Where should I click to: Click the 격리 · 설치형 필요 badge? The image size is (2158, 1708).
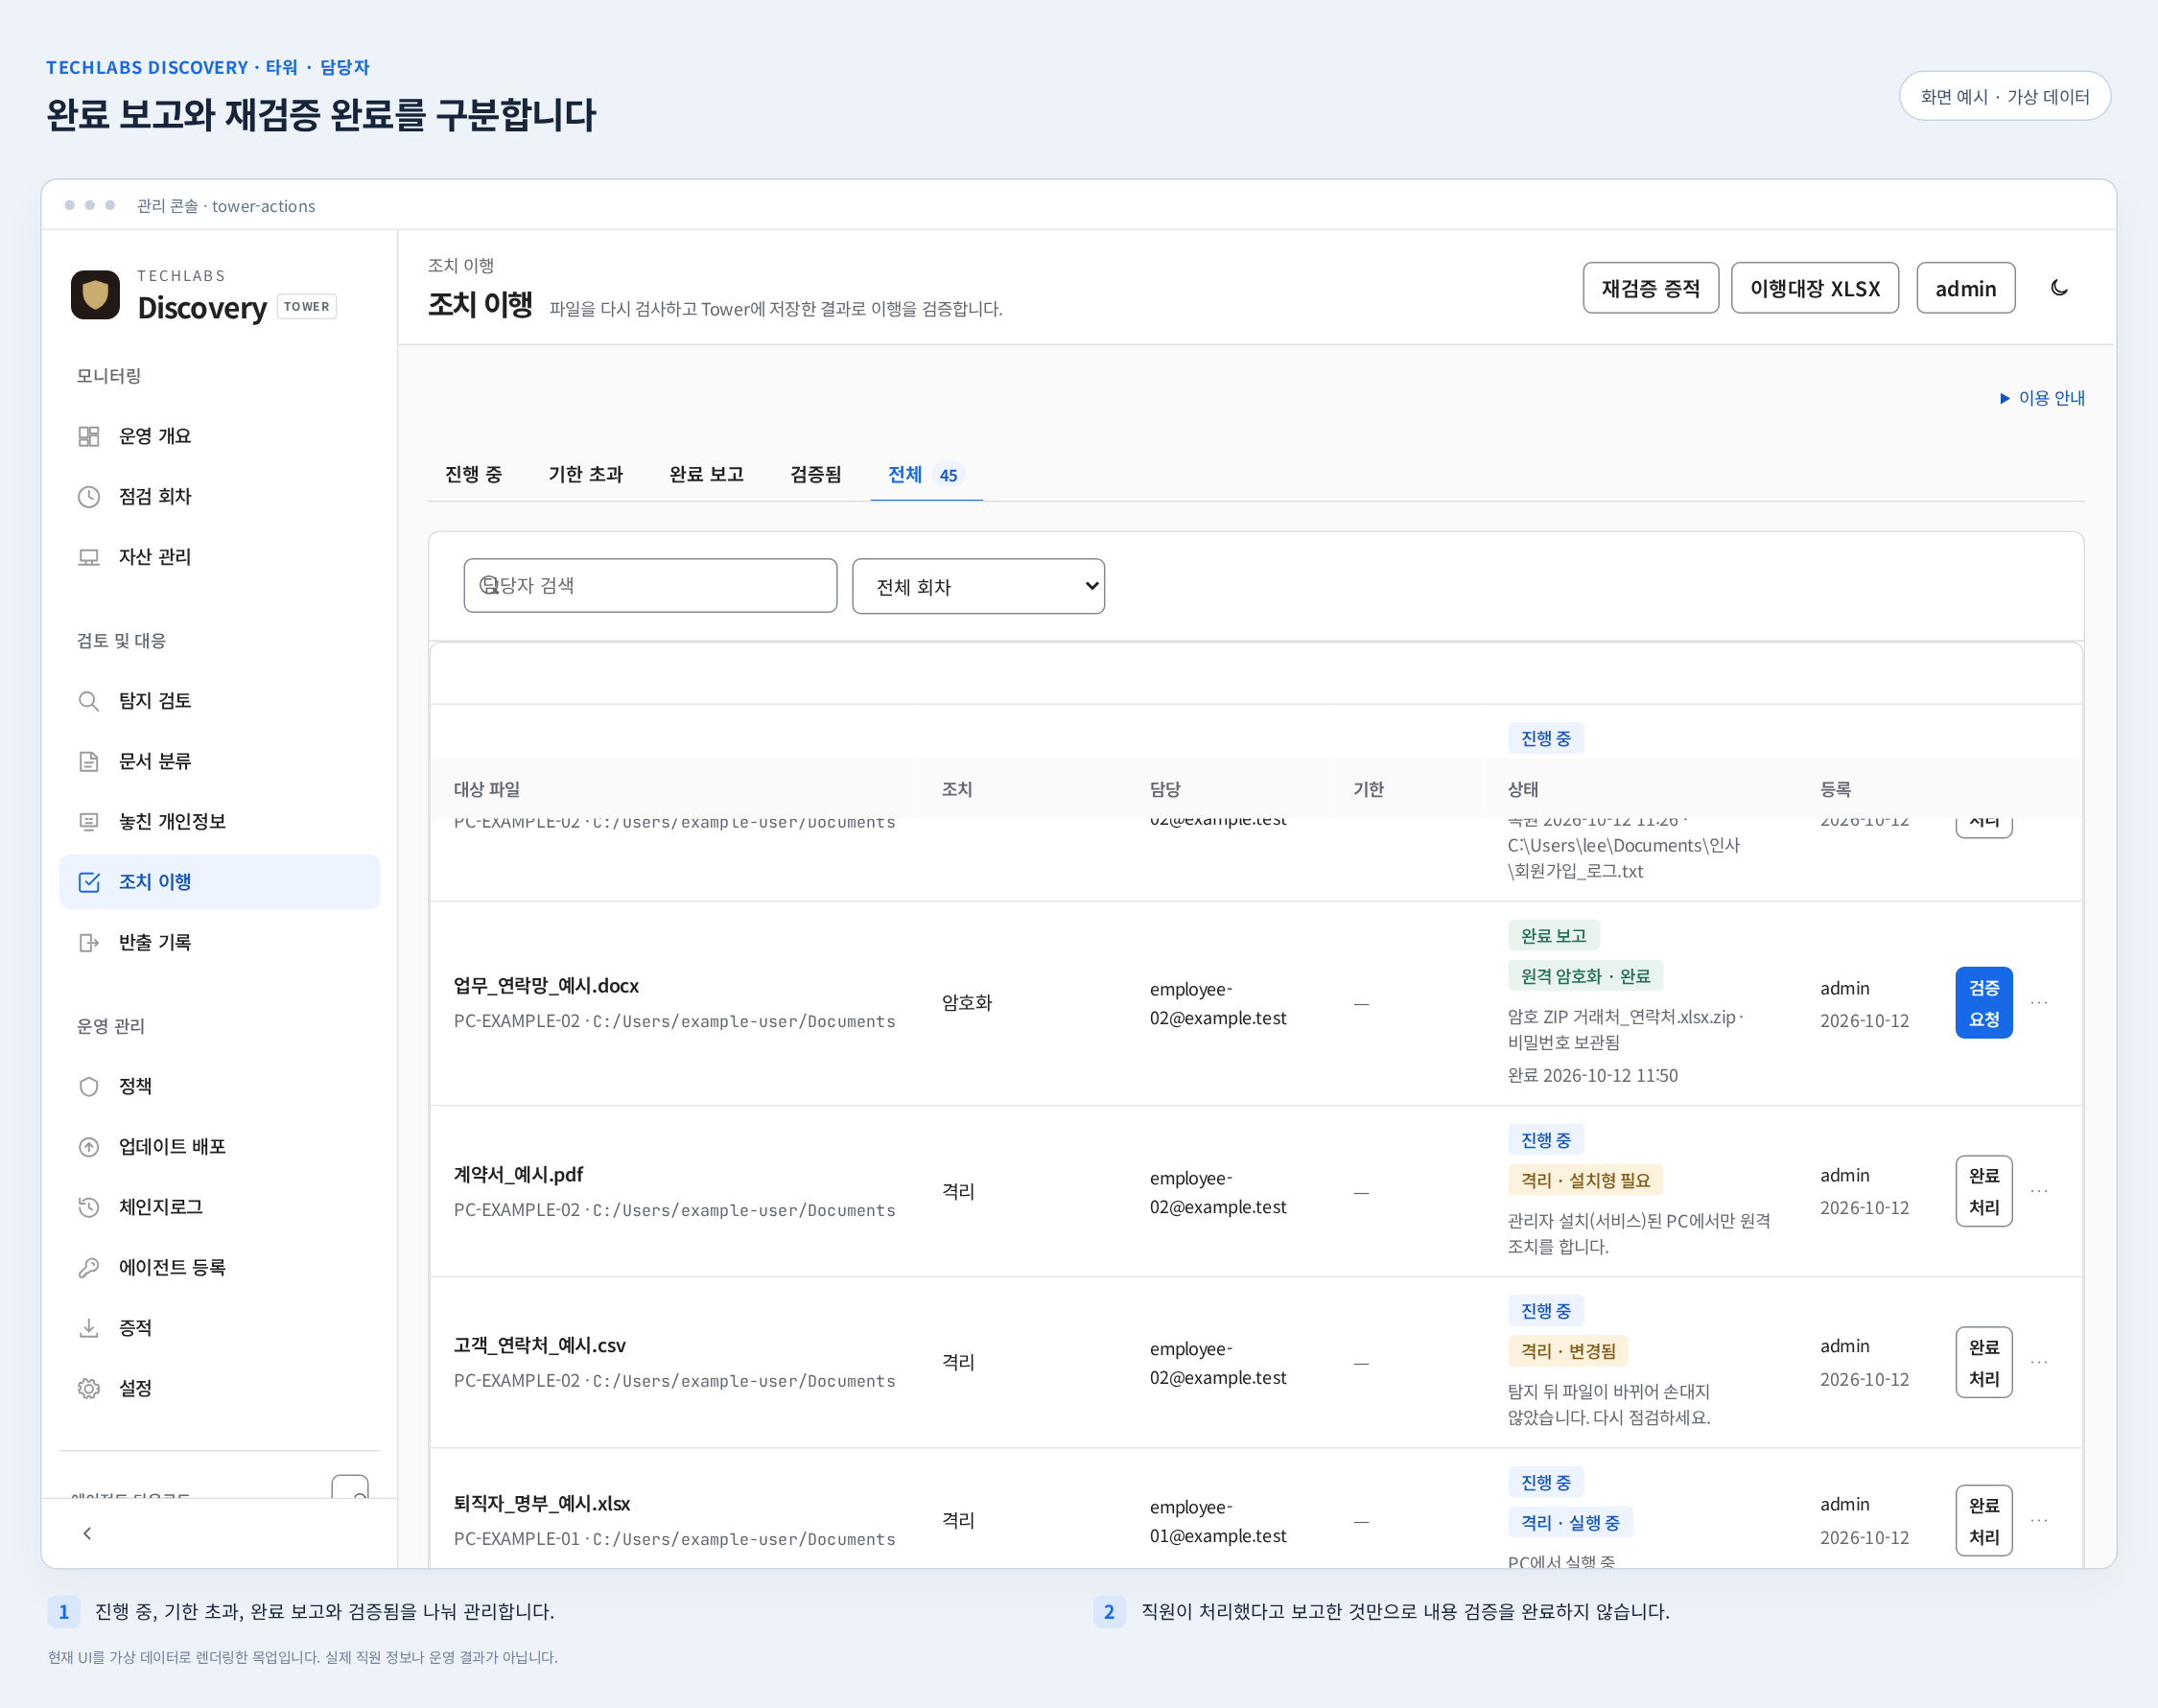click(x=1585, y=1180)
